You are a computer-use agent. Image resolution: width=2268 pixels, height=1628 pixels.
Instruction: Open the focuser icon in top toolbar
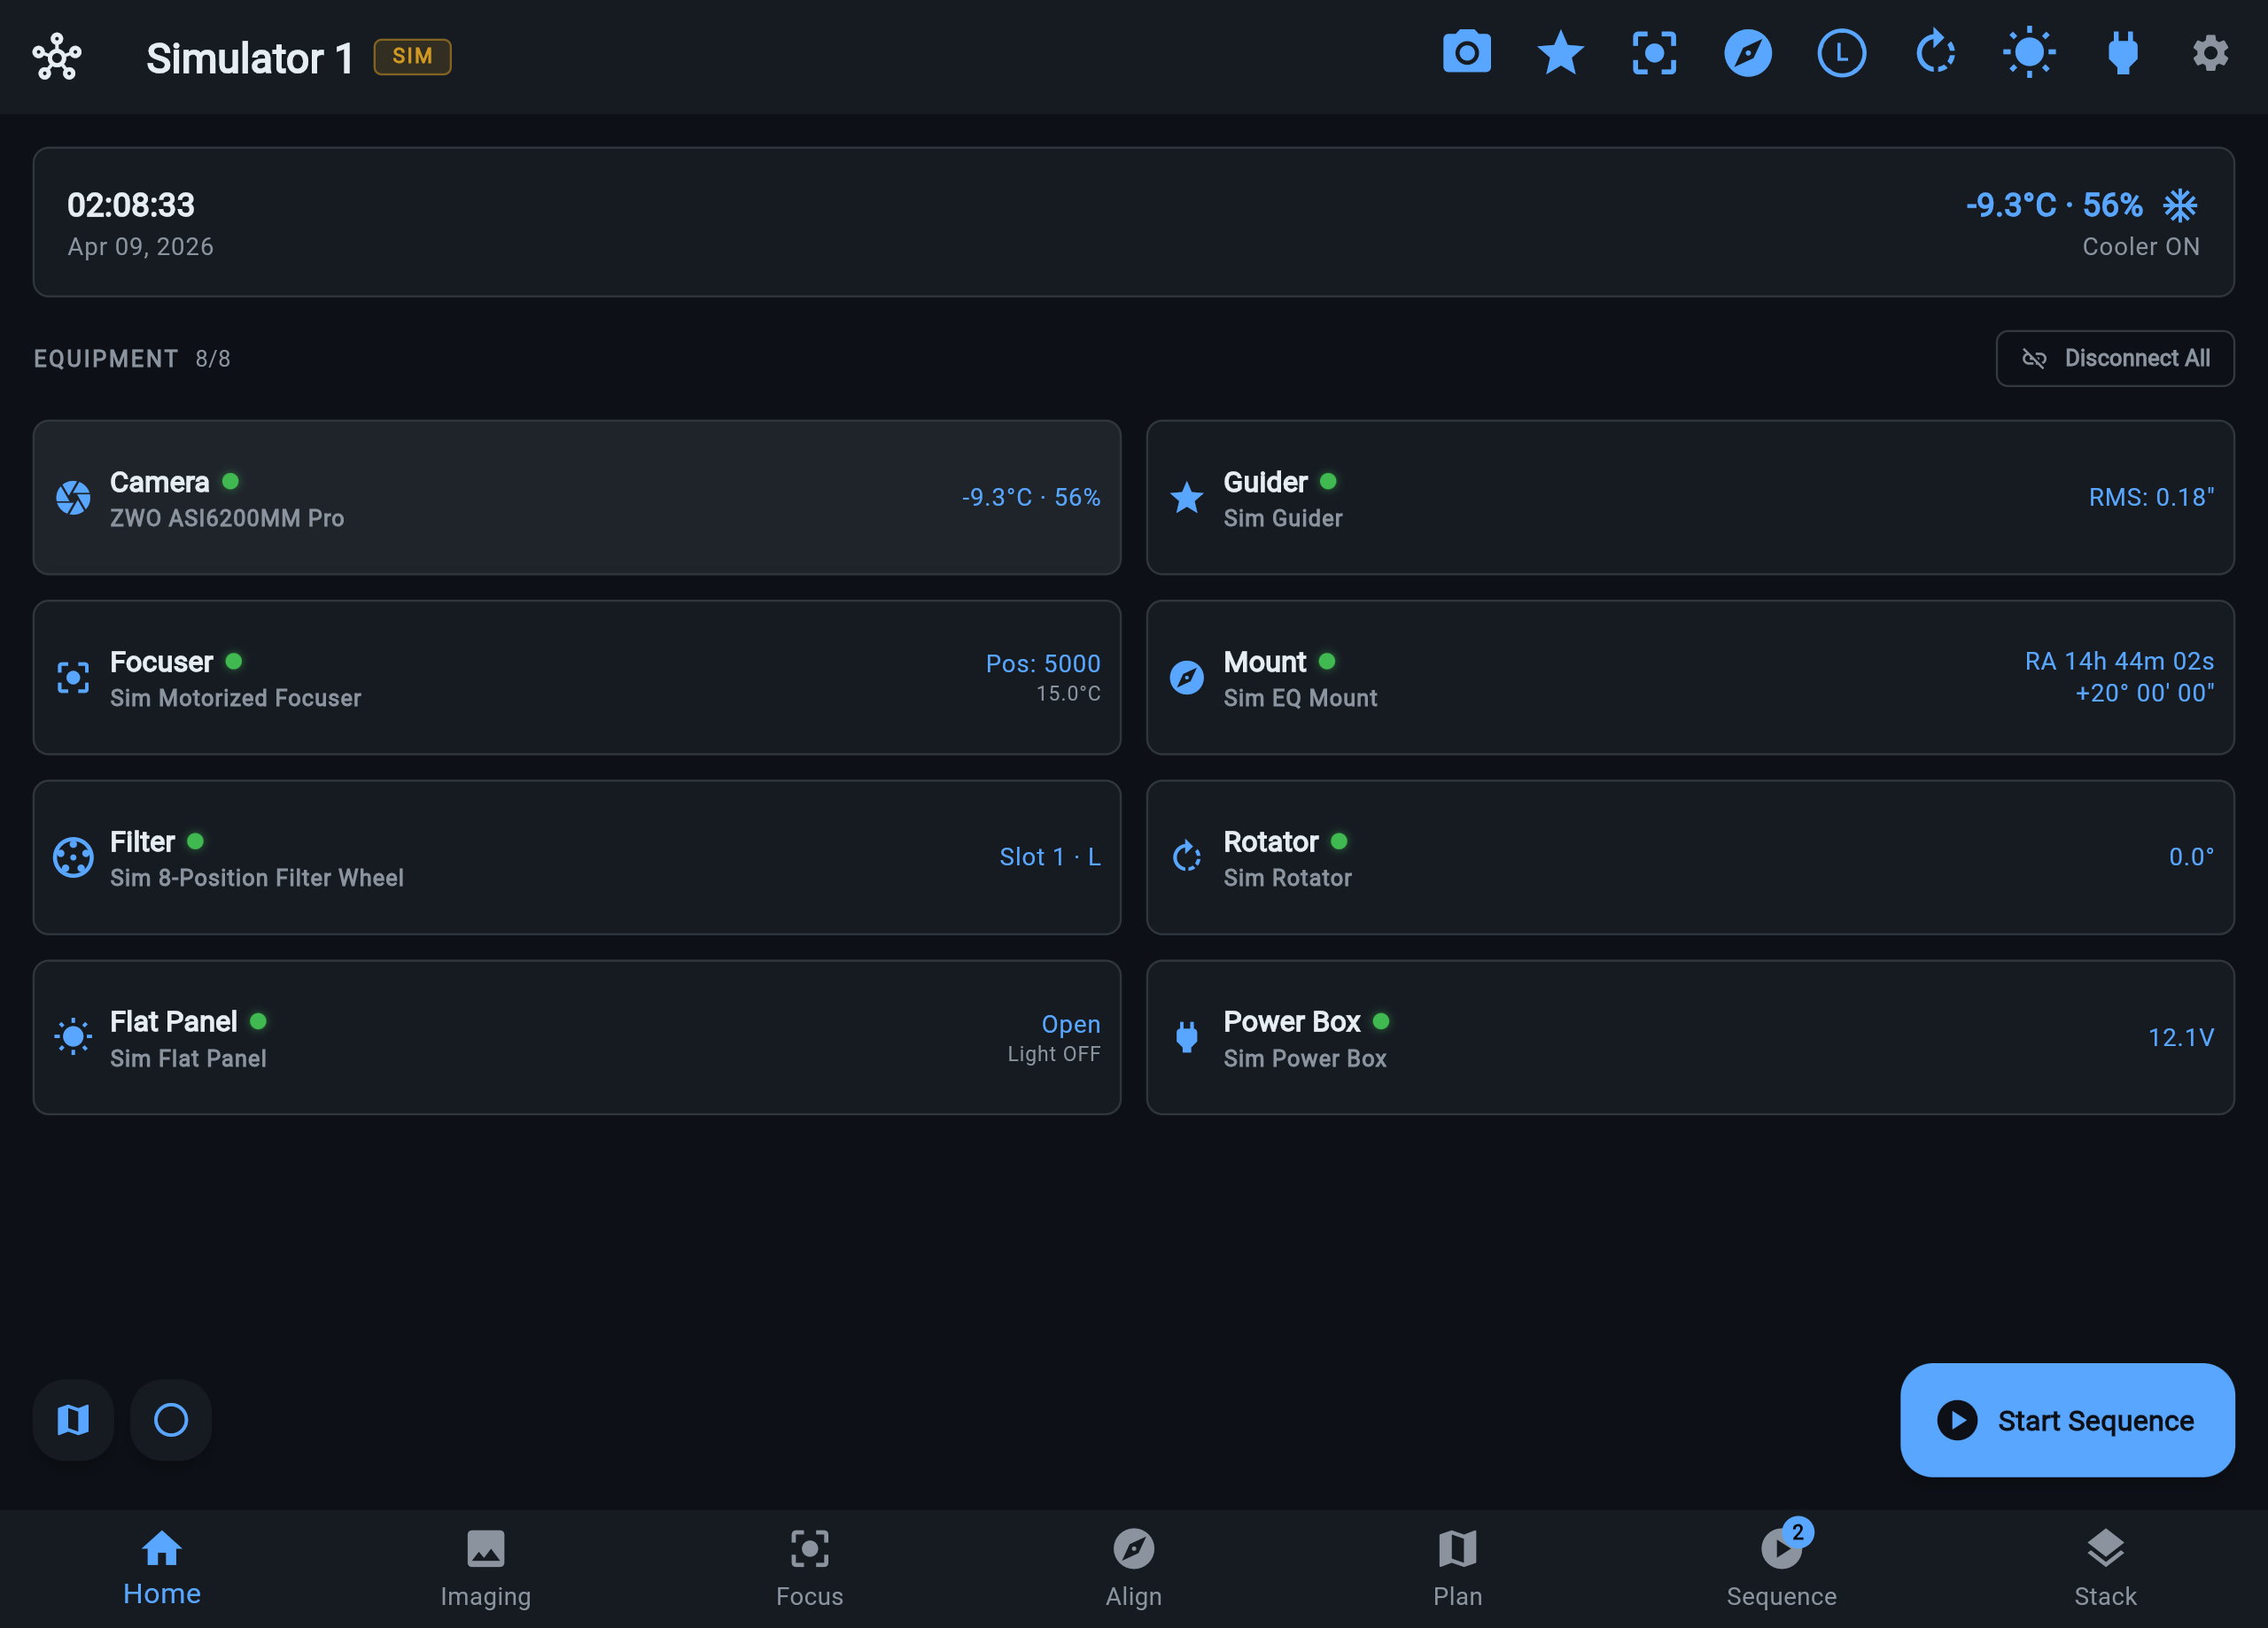pyautogui.click(x=1654, y=53)
